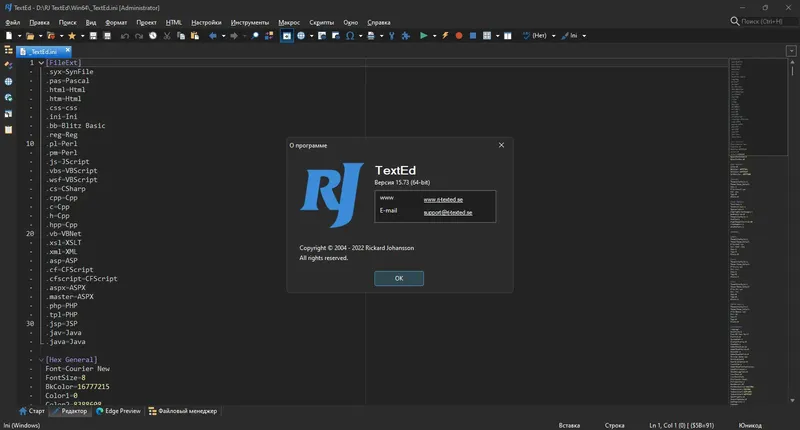The width and height of the screenshot is (800, 430).
Task: Click the puzzle piece plugins icon
Action: [x=406, y=36]
